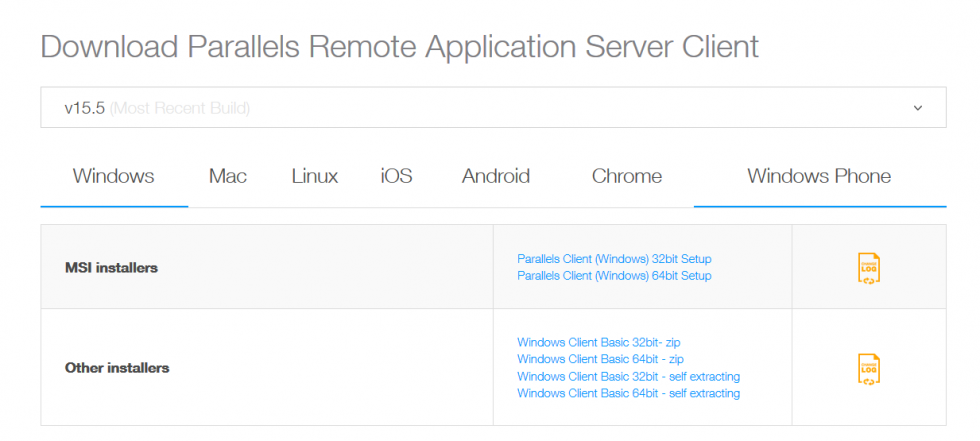Image resolution: width=980 pixels, height=441 pixels.
Task: Click the version dropdown chevron arrow
Action: click(x=918, y=108)
